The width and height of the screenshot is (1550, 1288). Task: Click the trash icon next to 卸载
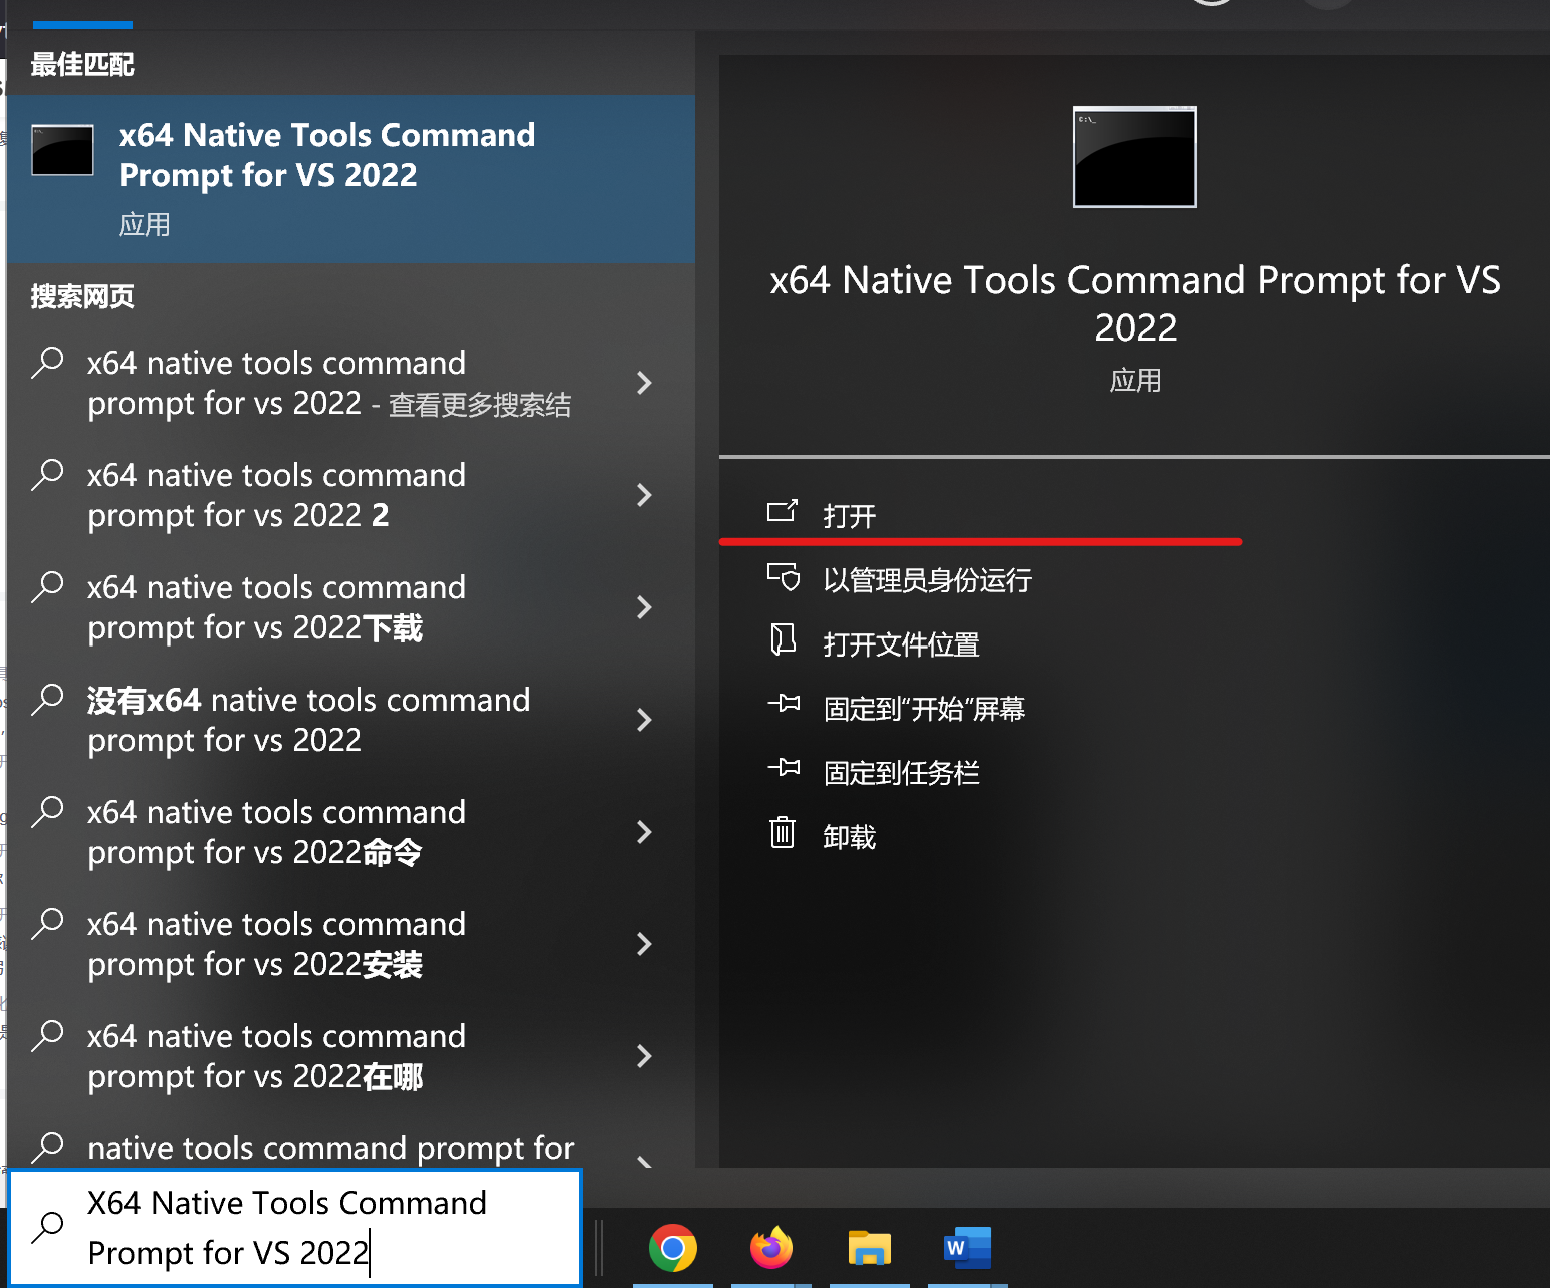(x=784, y=833)
